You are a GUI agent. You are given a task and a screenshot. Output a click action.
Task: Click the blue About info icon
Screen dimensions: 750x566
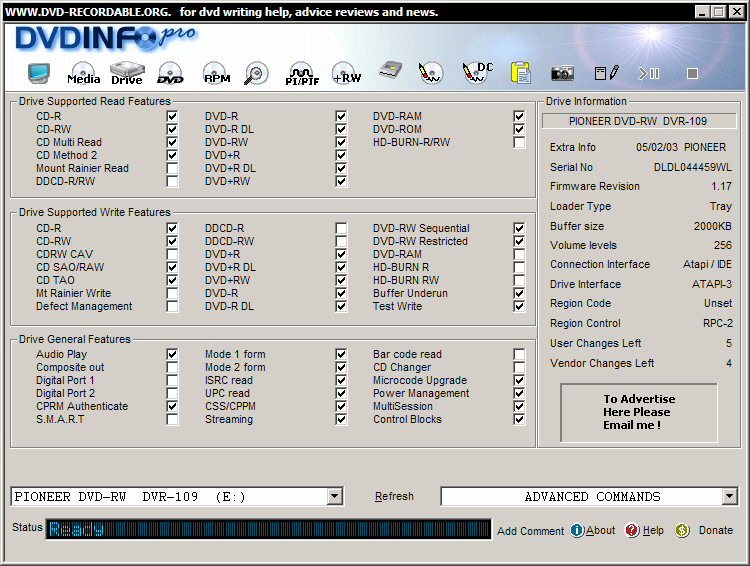577,530
